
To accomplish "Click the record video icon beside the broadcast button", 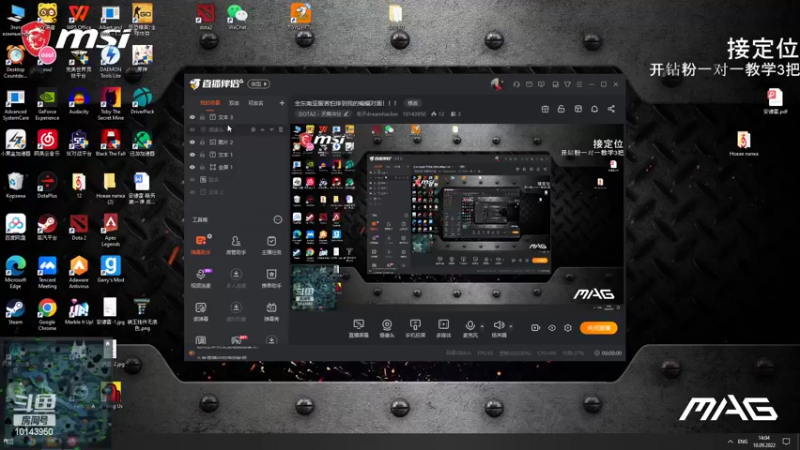I will pos(535,328).
